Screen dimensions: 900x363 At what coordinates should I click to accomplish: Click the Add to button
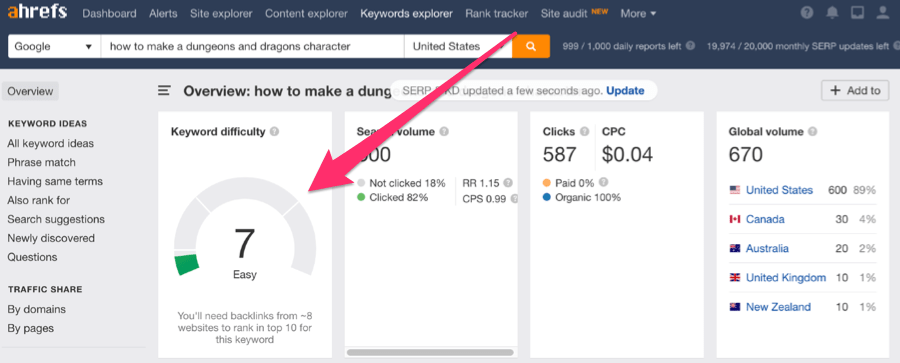855,91
